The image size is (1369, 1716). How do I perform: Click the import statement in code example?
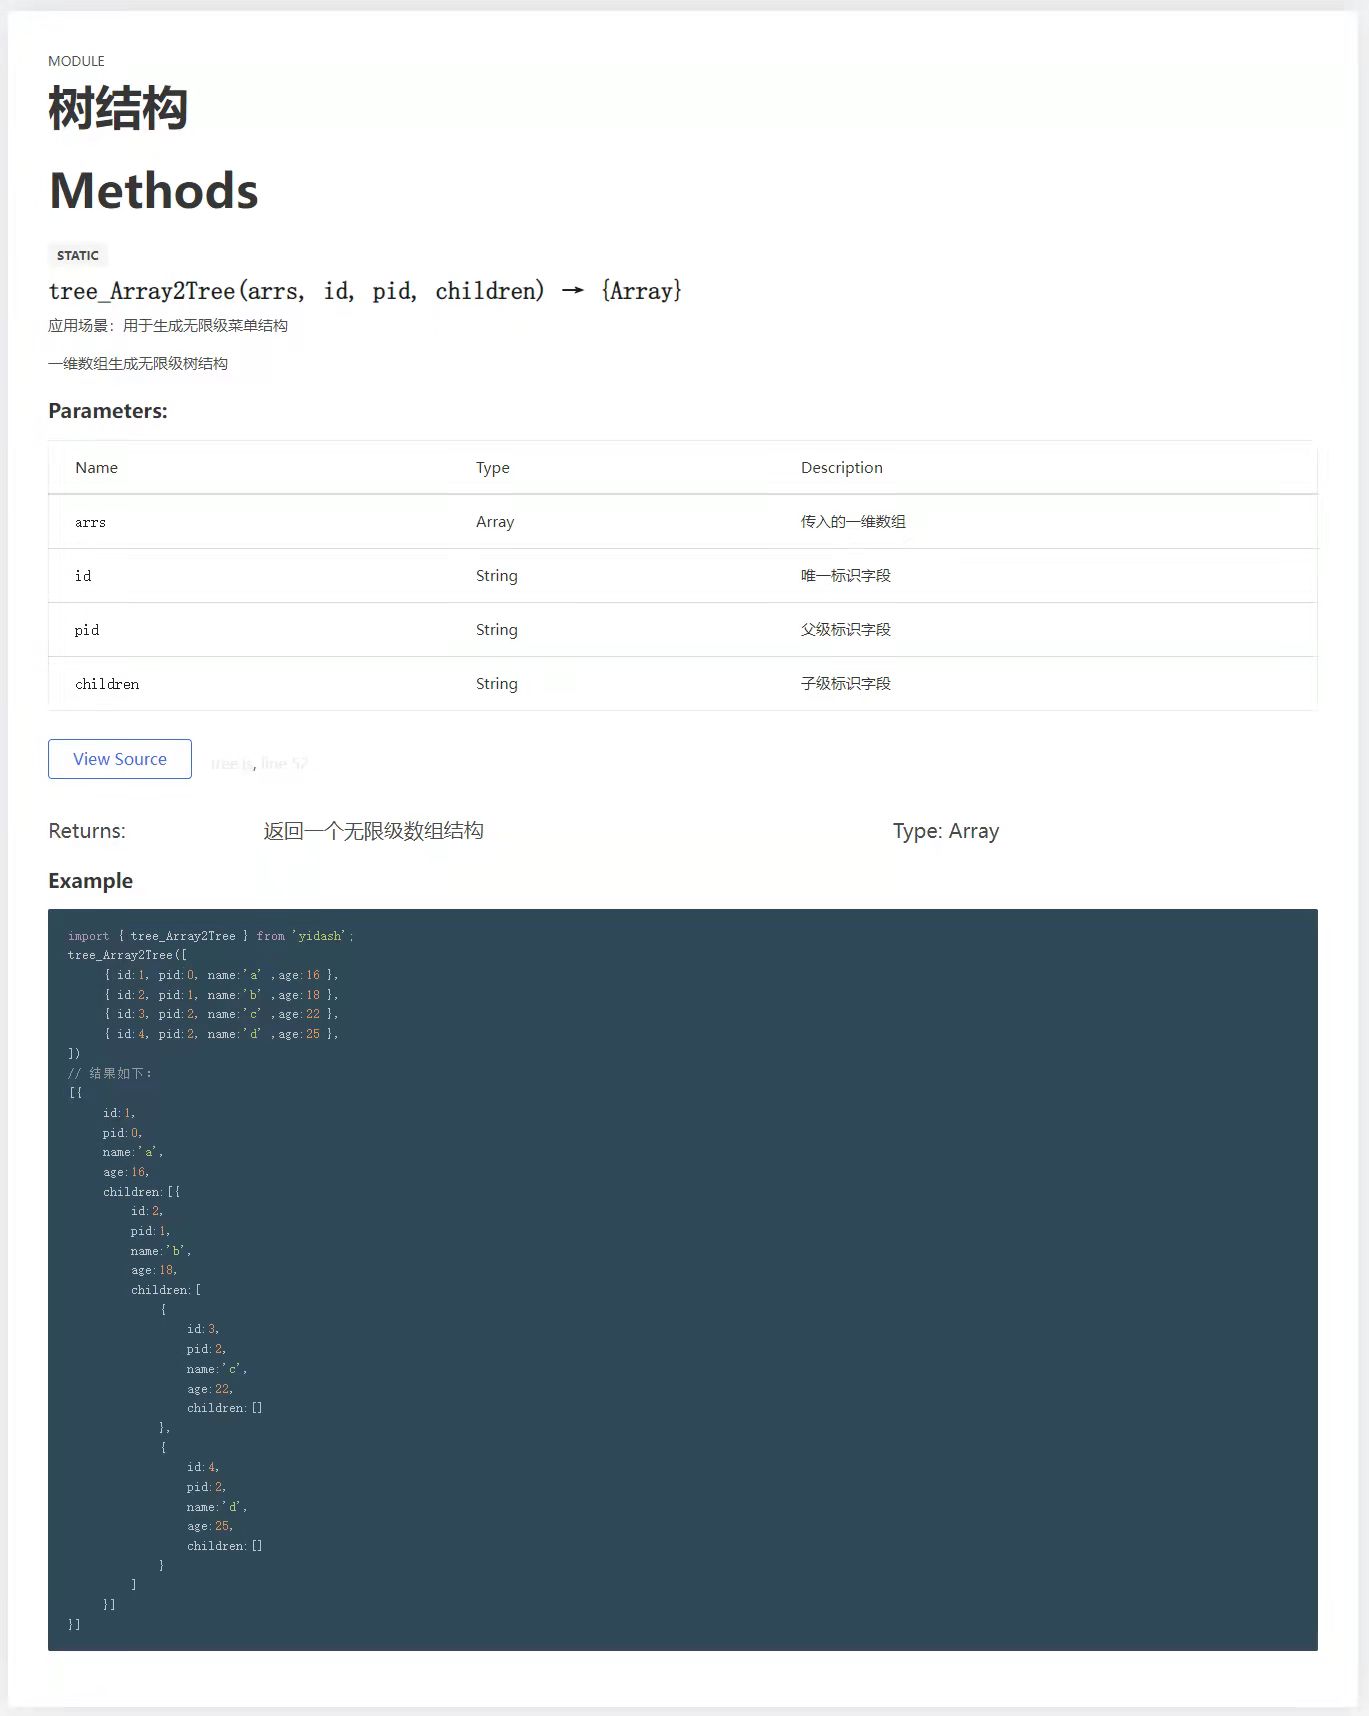[x=211, y=936]
